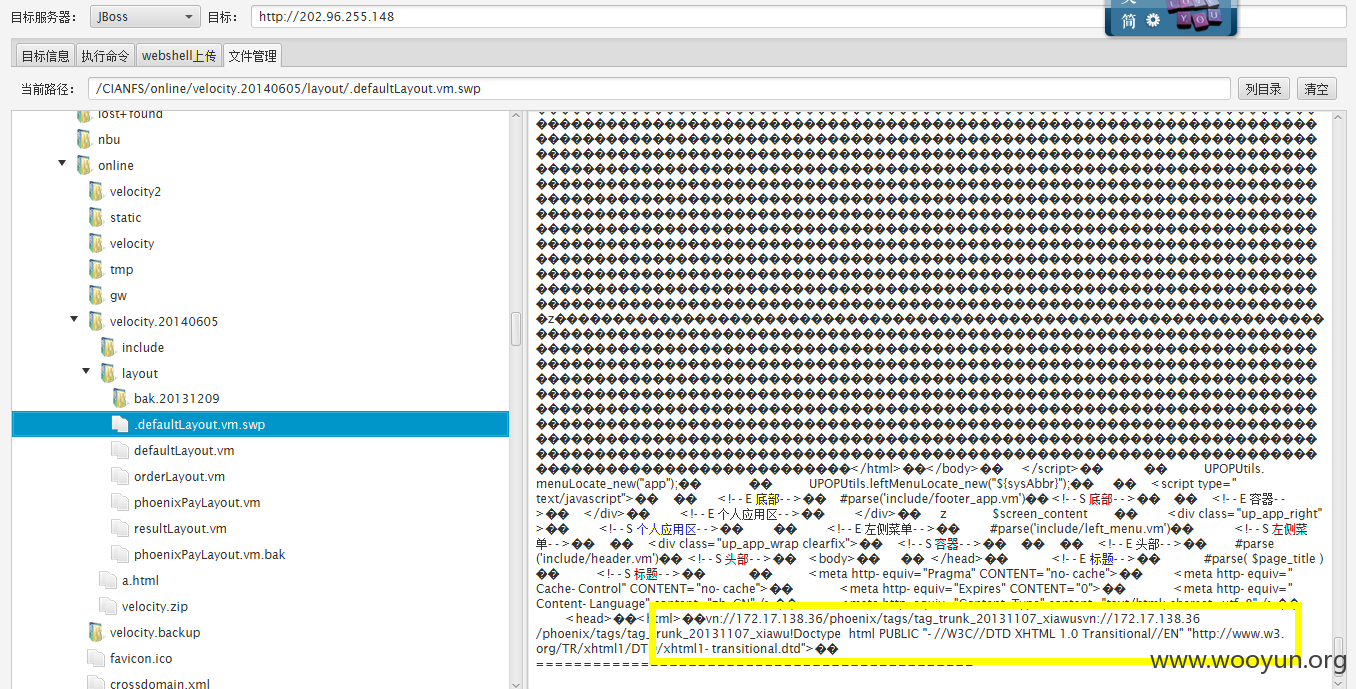Click the velocity2 folder icon
The image size is (1356, 689).
[x=96, y=191]
